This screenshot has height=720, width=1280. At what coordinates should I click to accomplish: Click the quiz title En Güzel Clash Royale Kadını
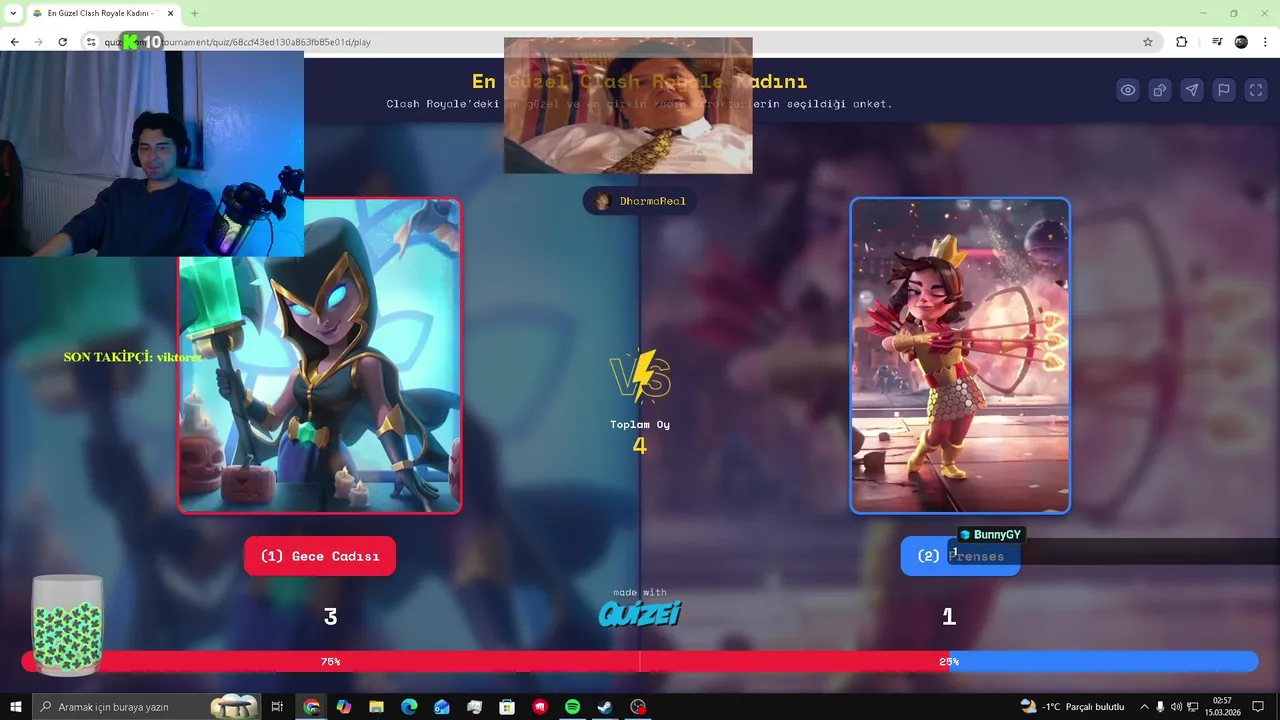(639, 82)
